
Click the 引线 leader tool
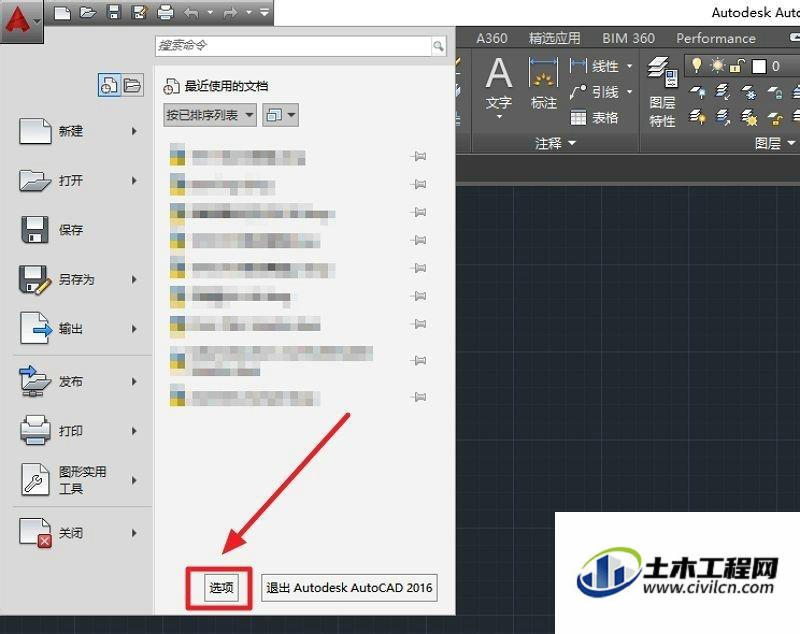[595, 92]
